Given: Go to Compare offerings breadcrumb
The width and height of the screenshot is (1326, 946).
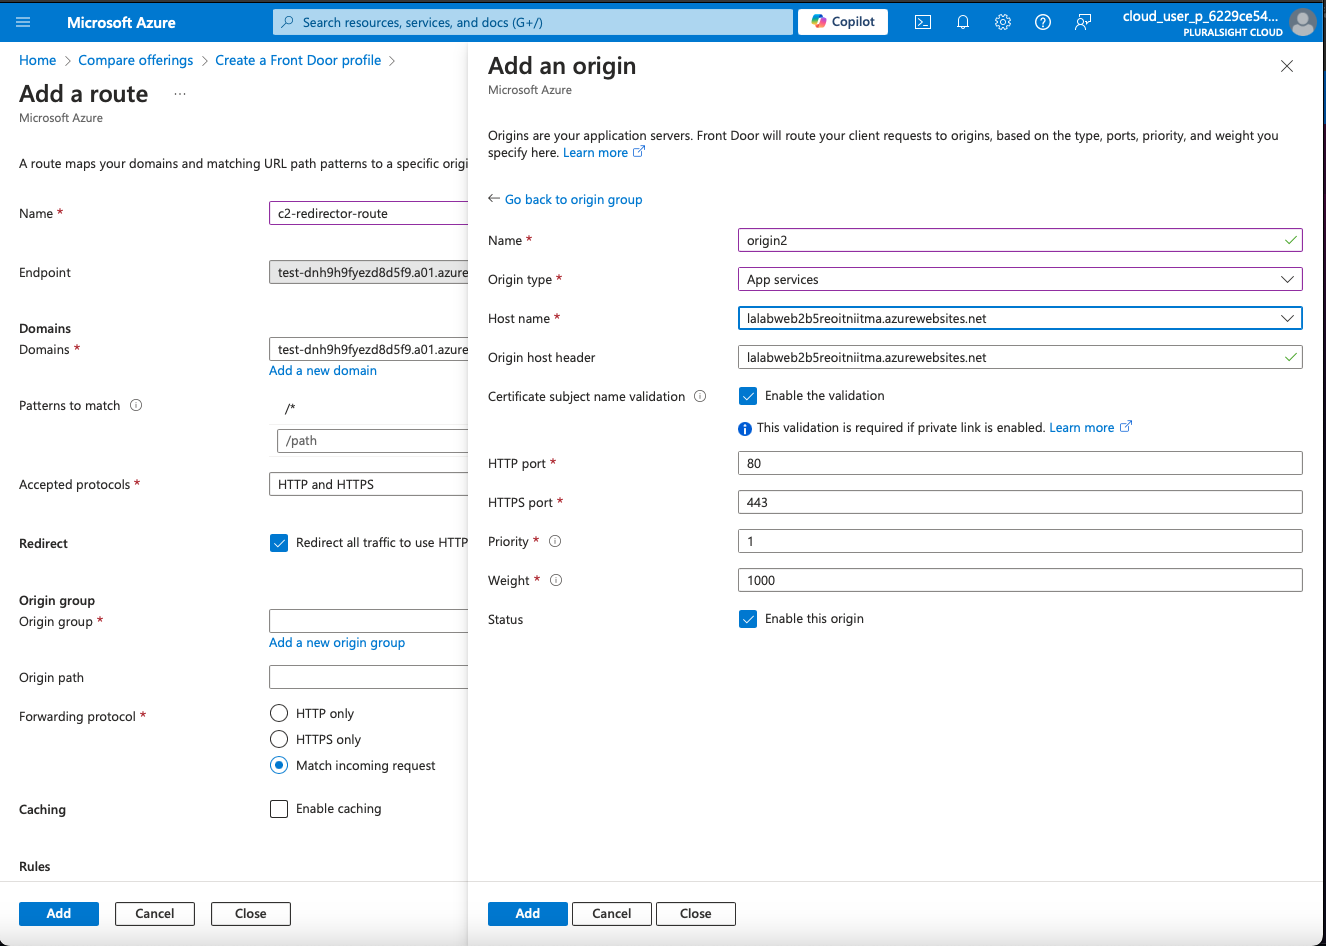Looking at the screenshot, I should (136, 60).
